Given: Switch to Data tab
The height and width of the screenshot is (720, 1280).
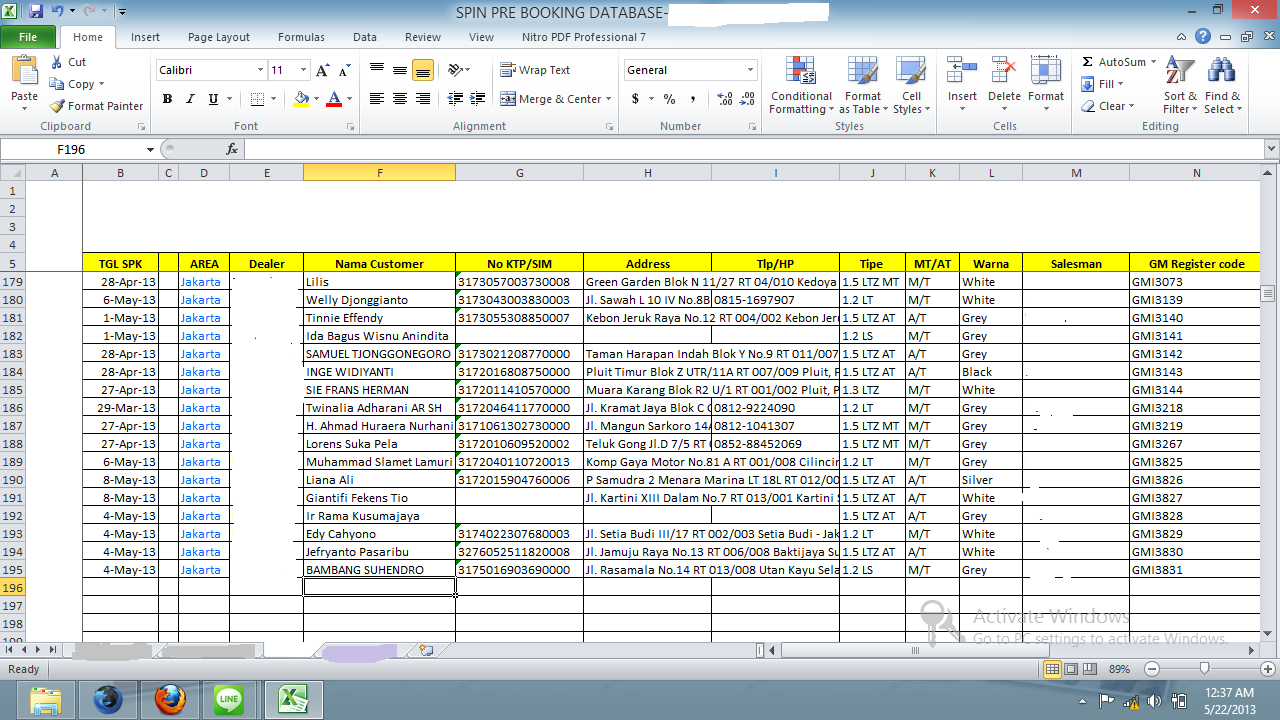Looking at the screenshot, I should coord(365,37).
